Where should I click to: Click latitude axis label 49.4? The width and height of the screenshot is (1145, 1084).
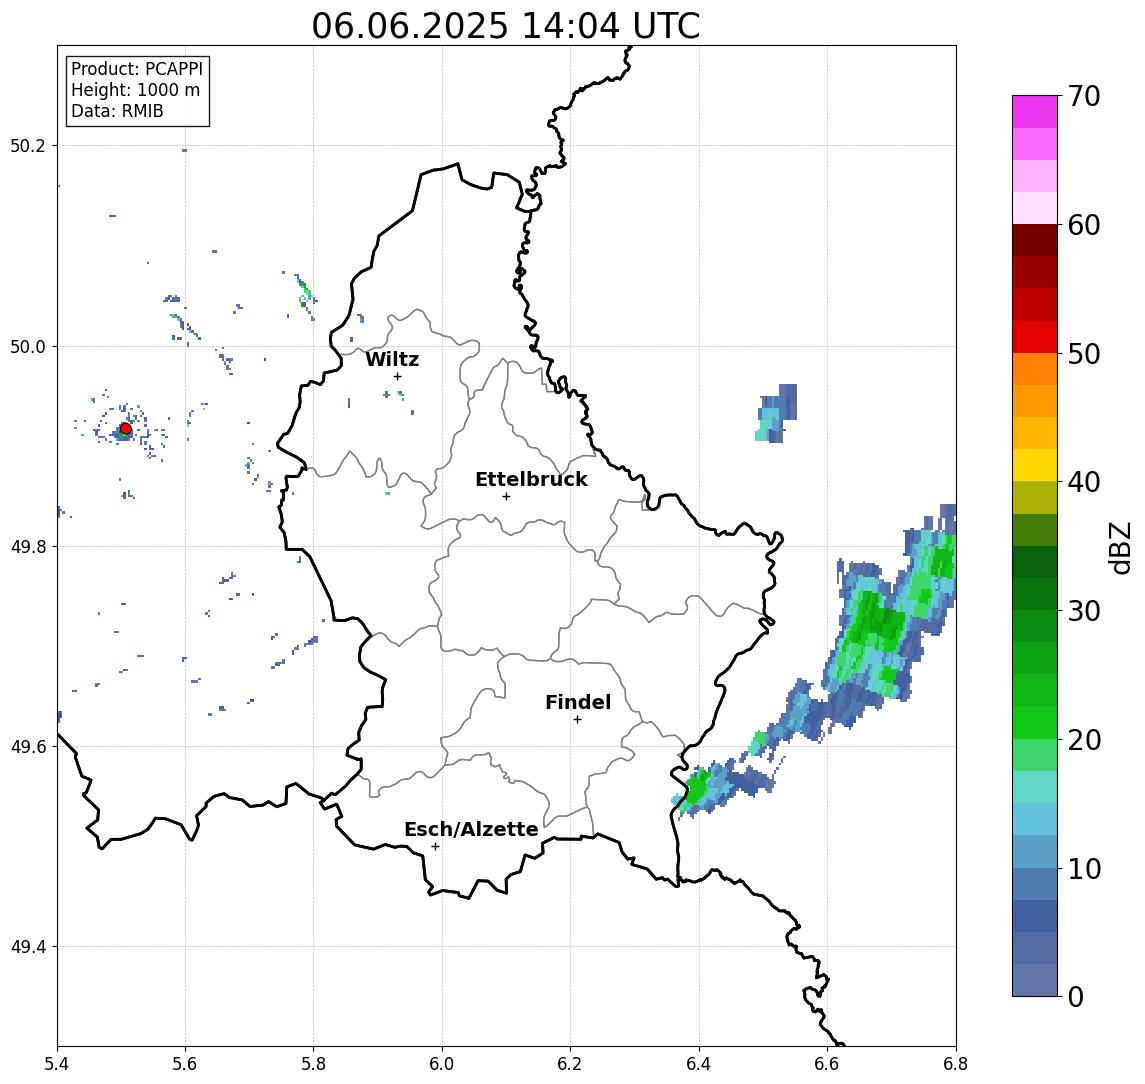click(28, 947)
